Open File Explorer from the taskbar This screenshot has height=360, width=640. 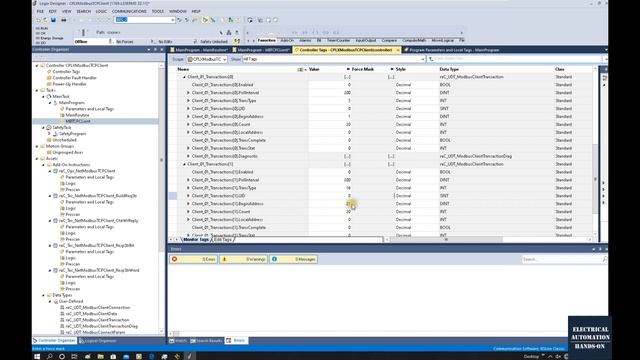tap(100, 356)
